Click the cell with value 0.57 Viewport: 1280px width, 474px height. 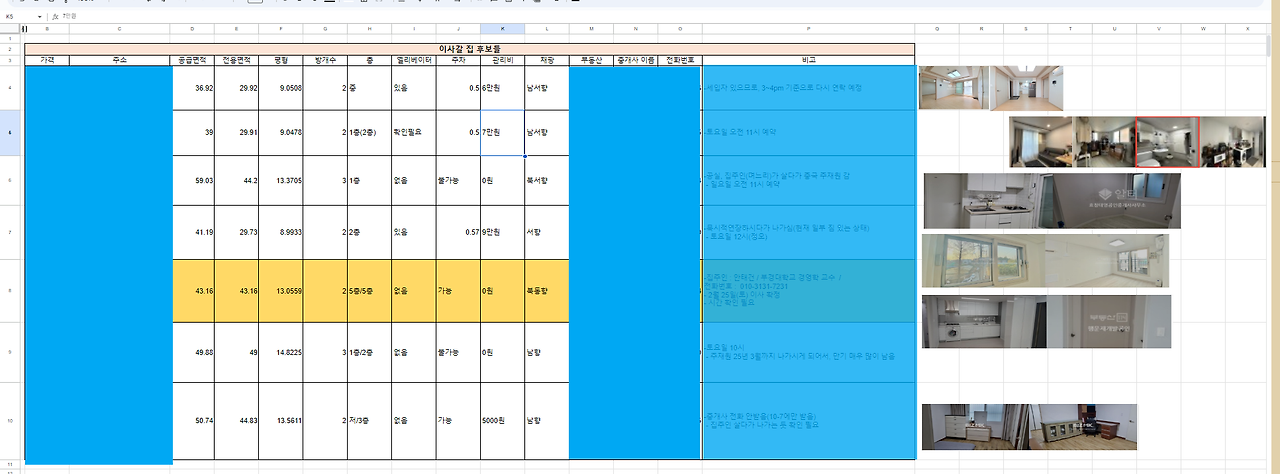pos(458,232)
